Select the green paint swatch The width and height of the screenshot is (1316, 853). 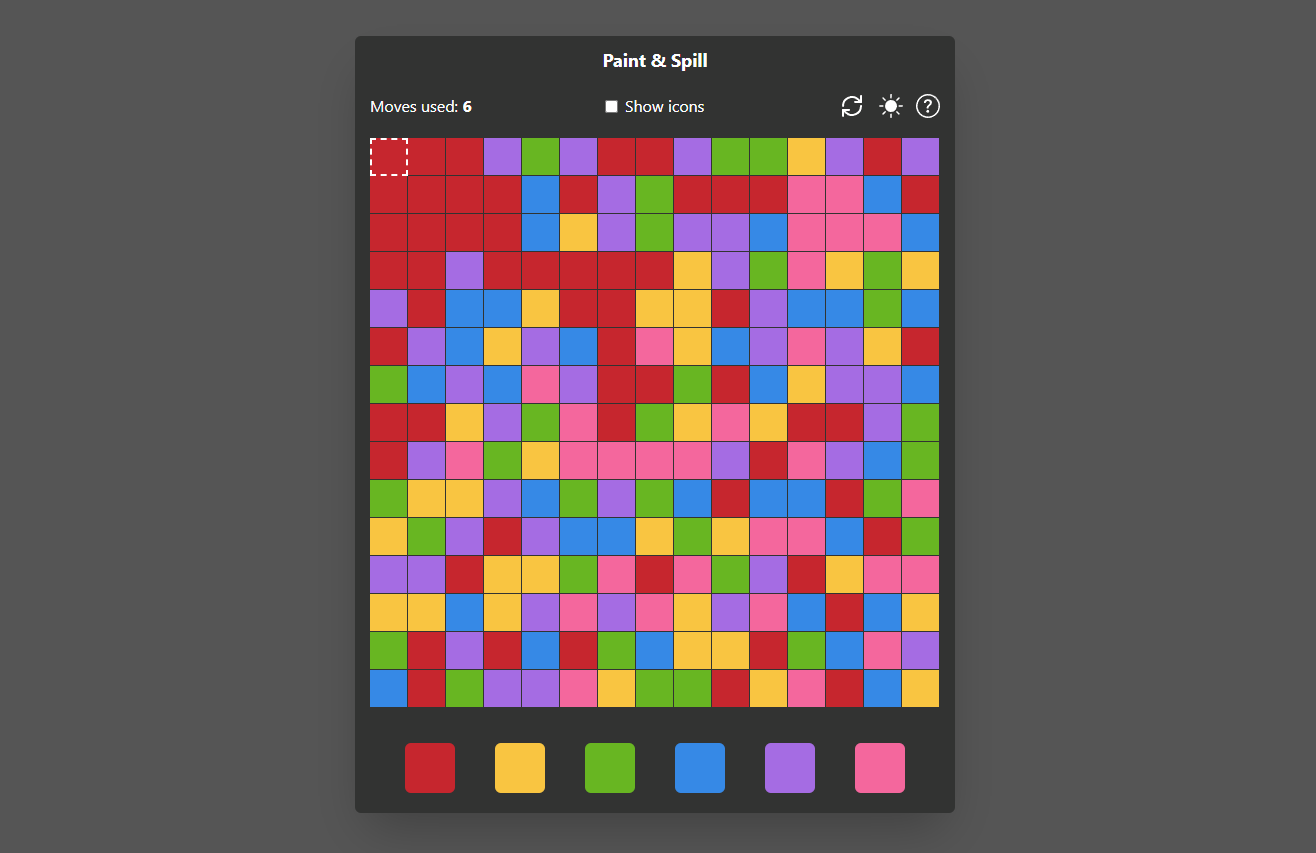click(x=610, y=768)
